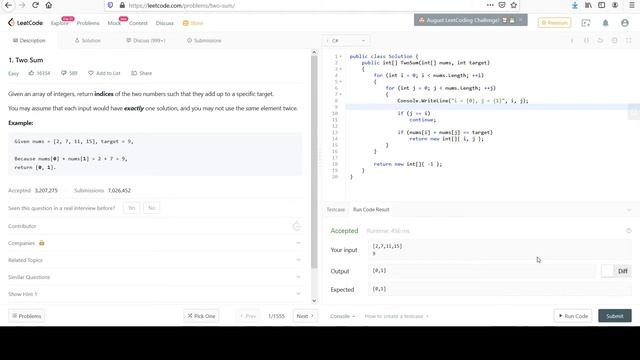
Task: Toggle editor fullscreen icon
Action: 629,40
